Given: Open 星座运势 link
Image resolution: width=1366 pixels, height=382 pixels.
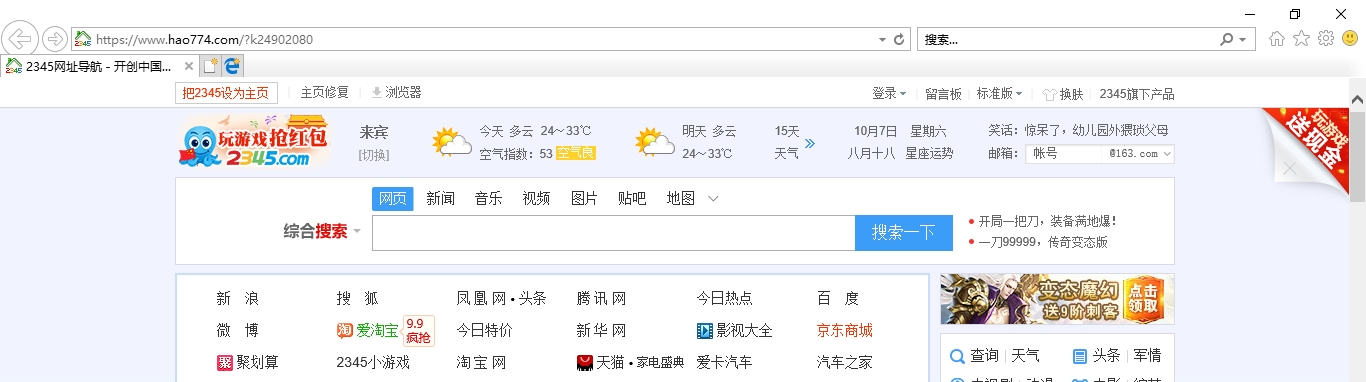Looking at the screenshot, I should pyautogui.click(x=929, y=153).
